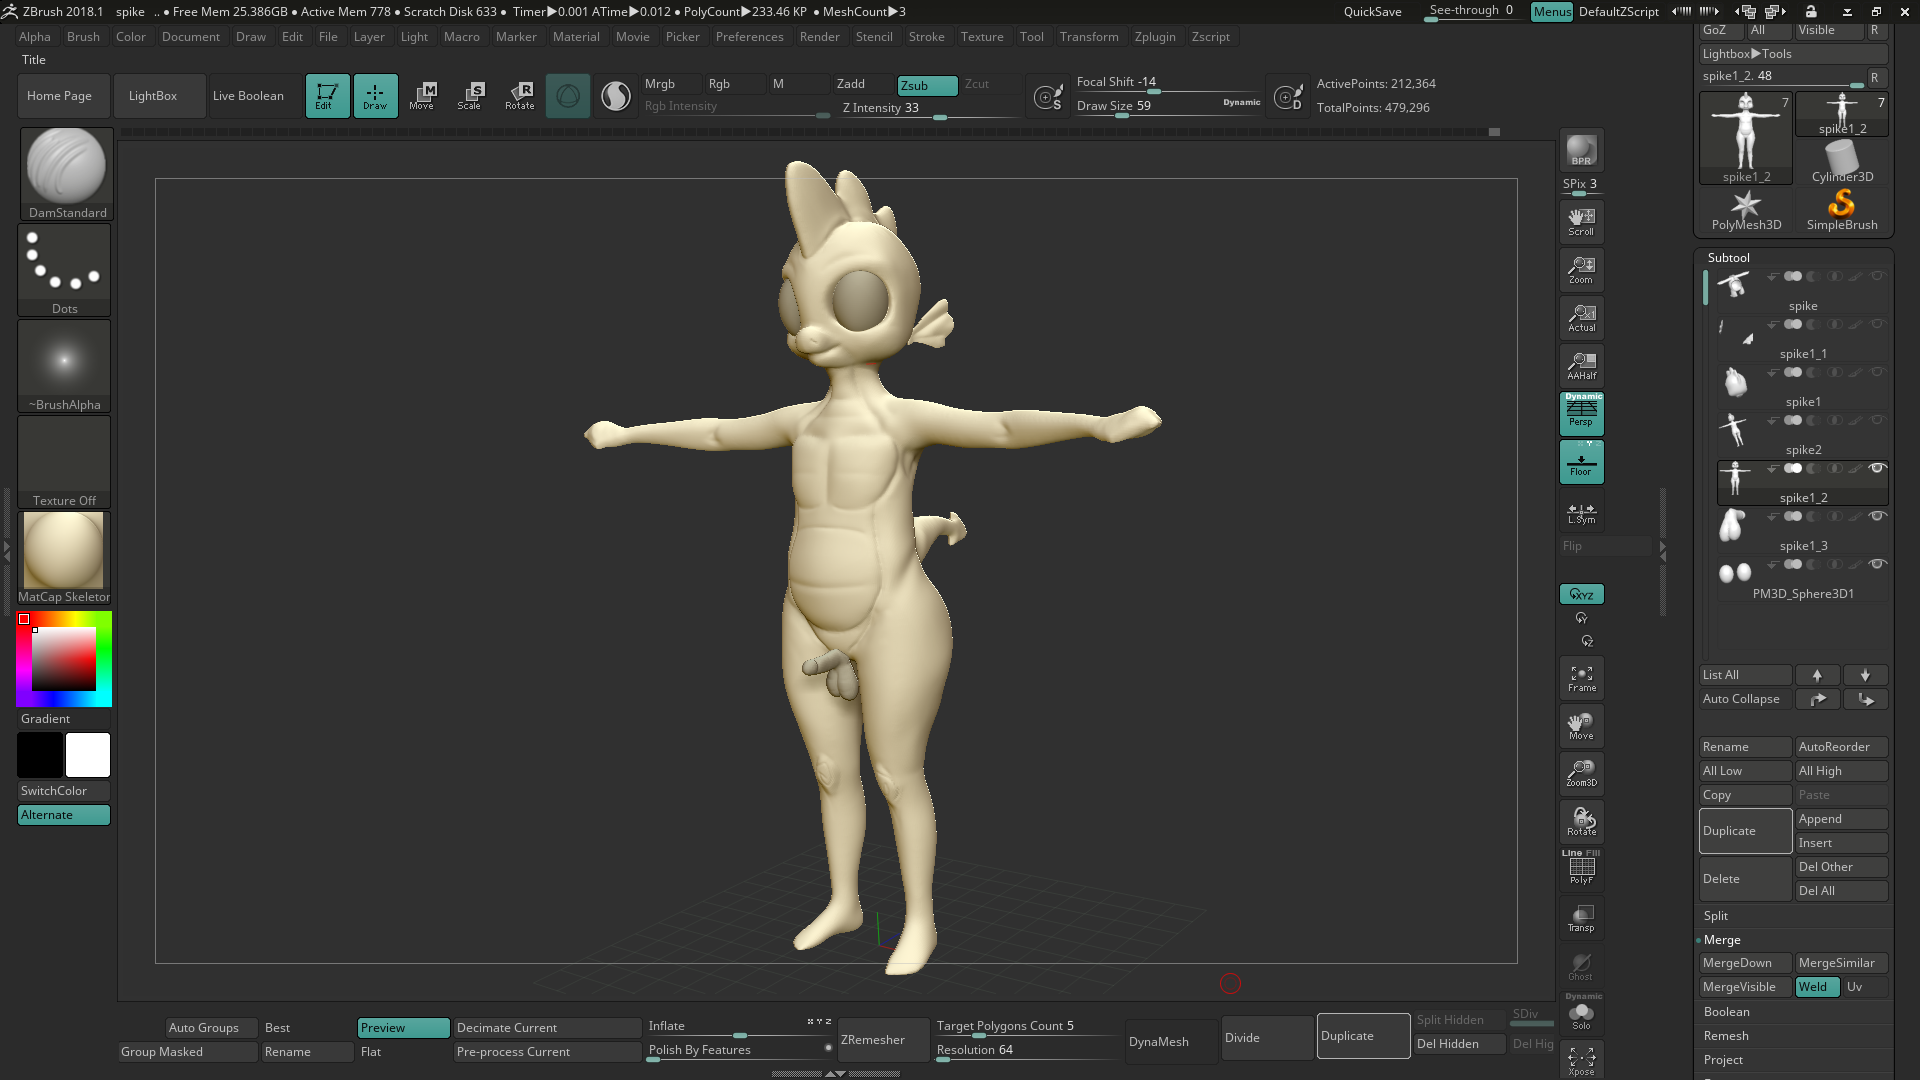Select the MatCap Skeleton material thumbnail

[x=64, y=551]
